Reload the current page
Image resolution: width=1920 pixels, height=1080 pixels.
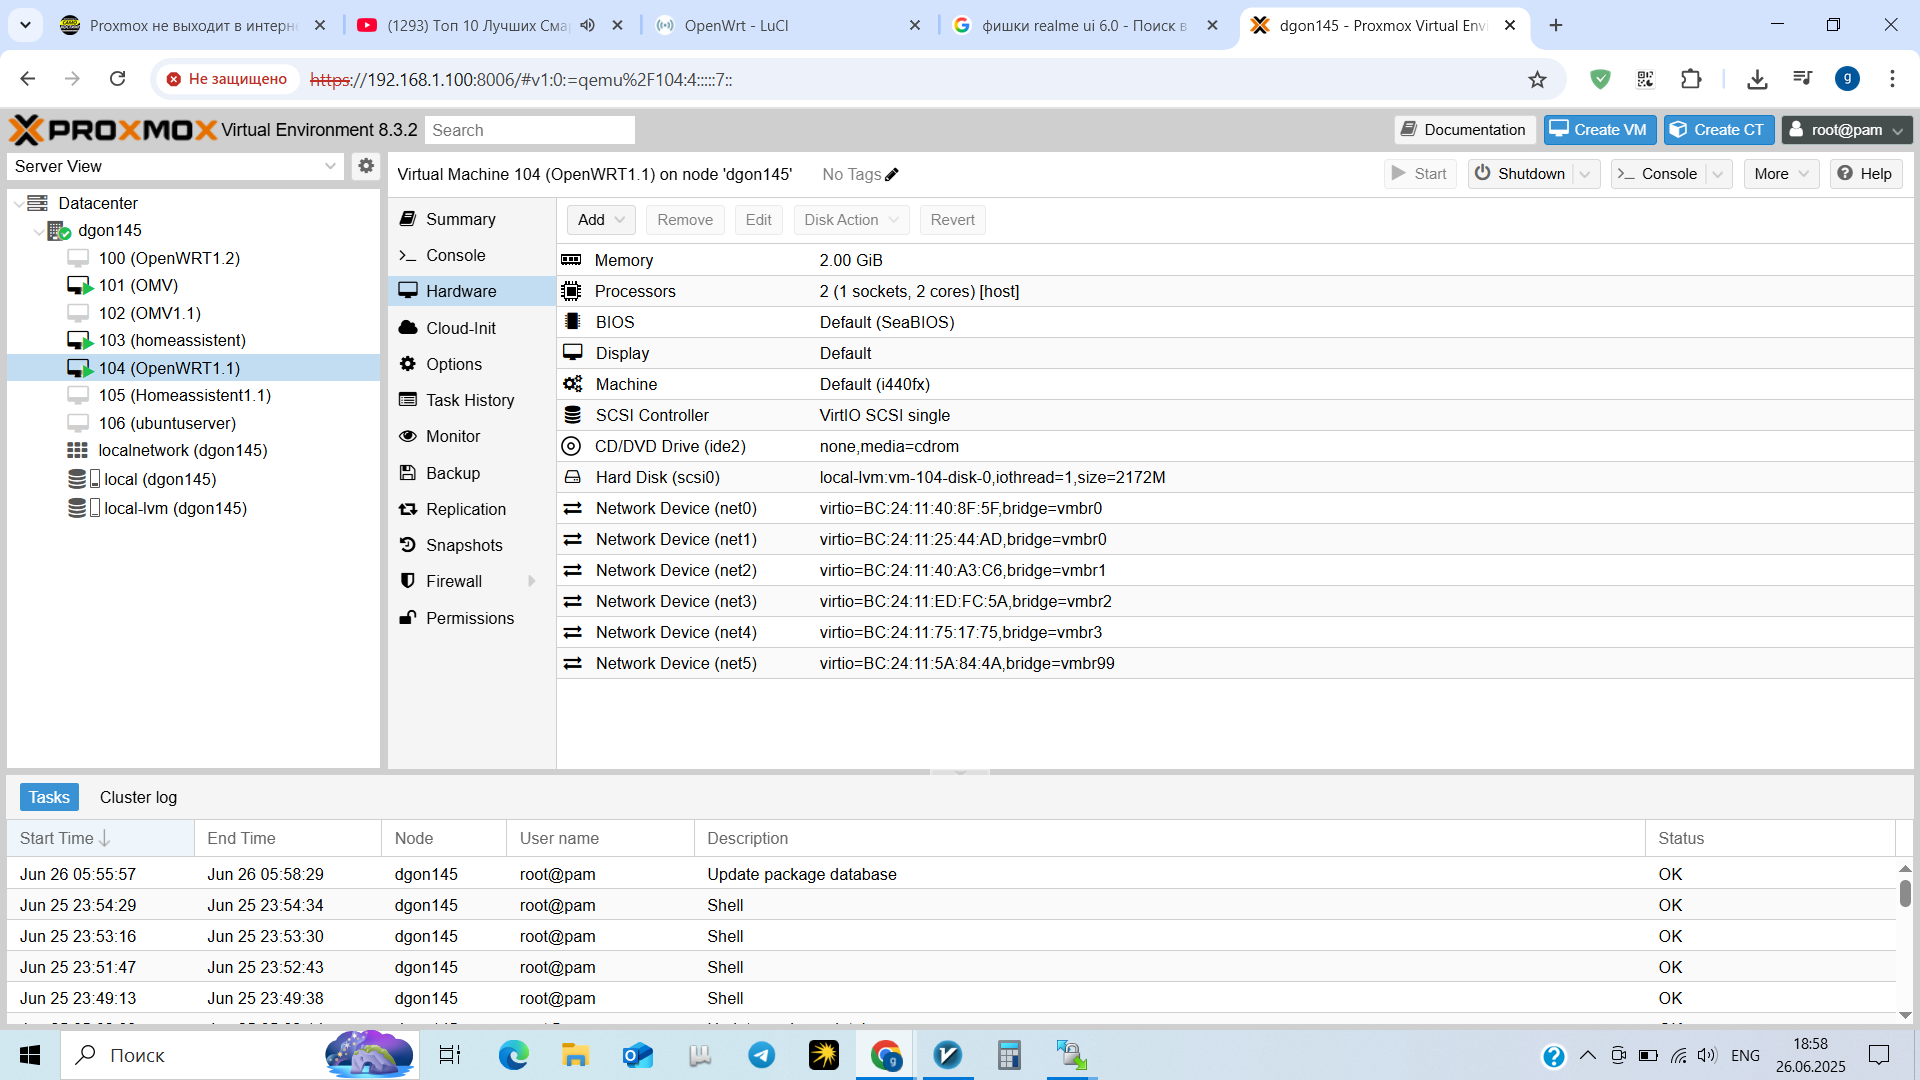coord(117,79)
